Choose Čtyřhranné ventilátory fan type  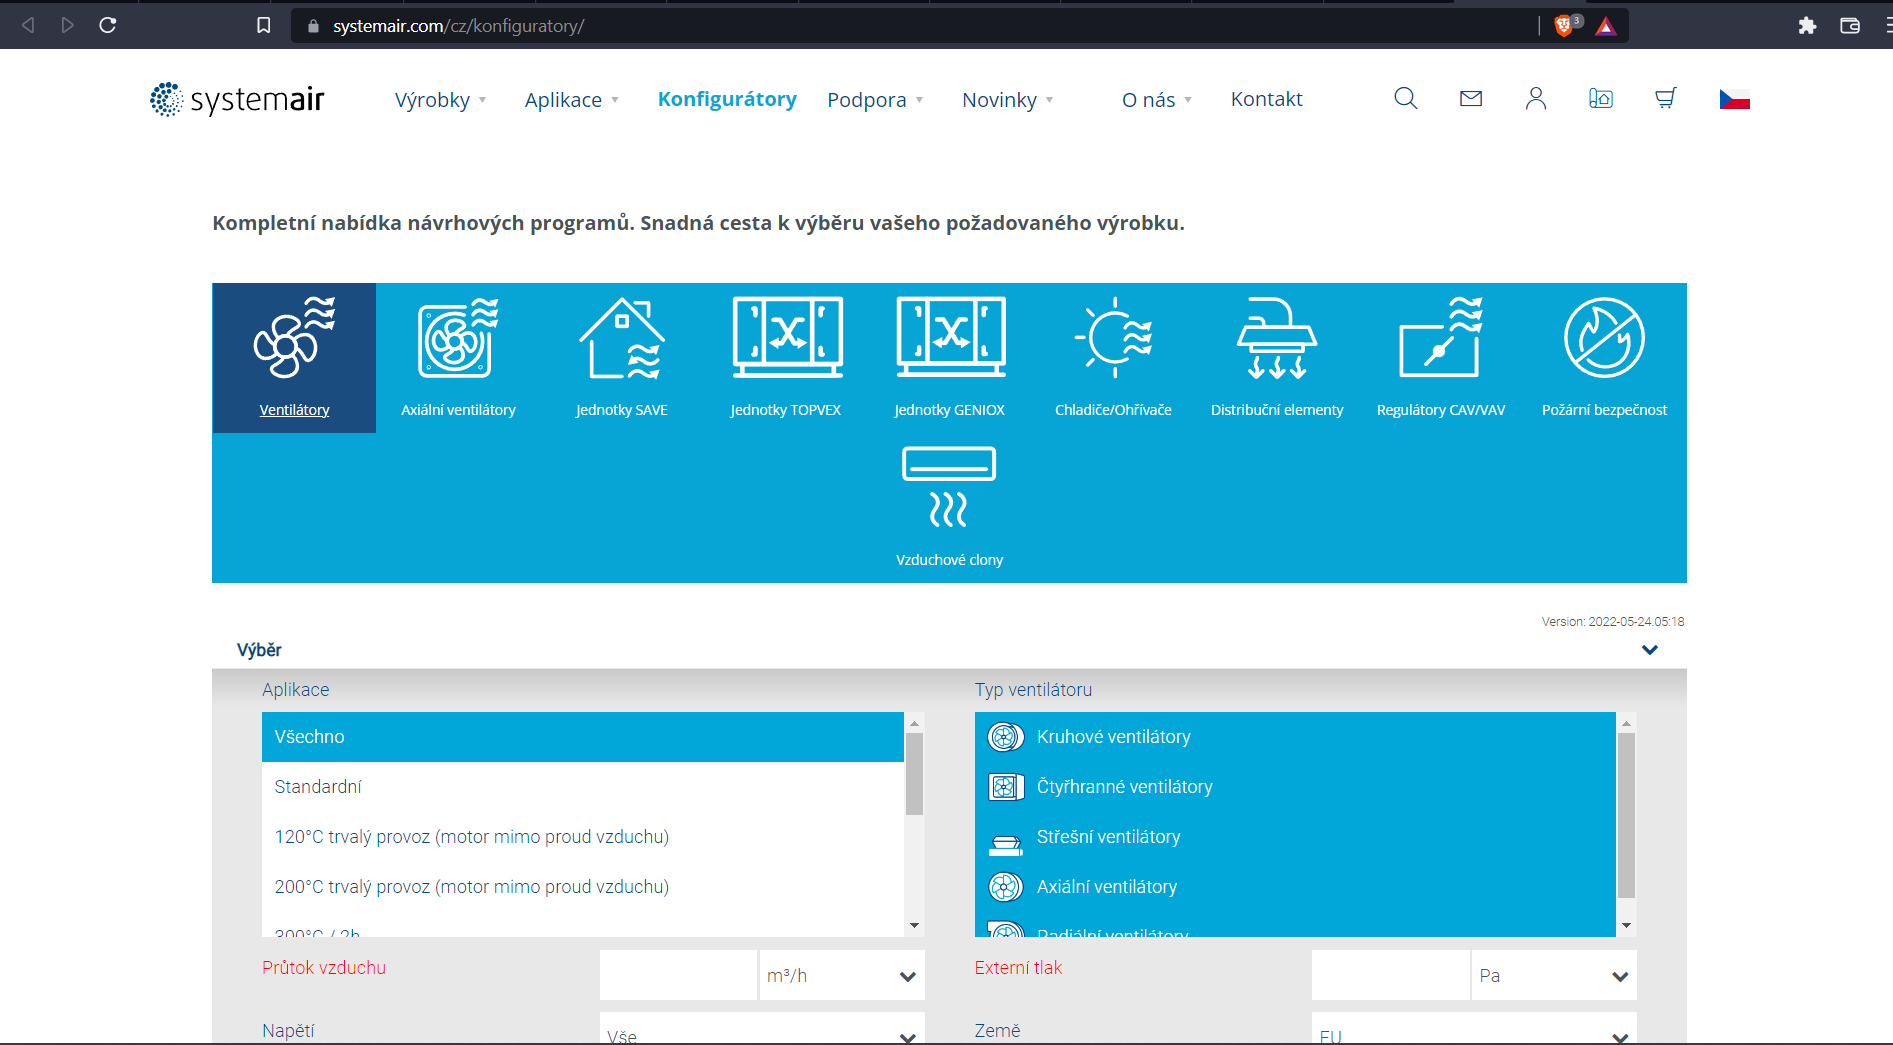coord(1295,787)
